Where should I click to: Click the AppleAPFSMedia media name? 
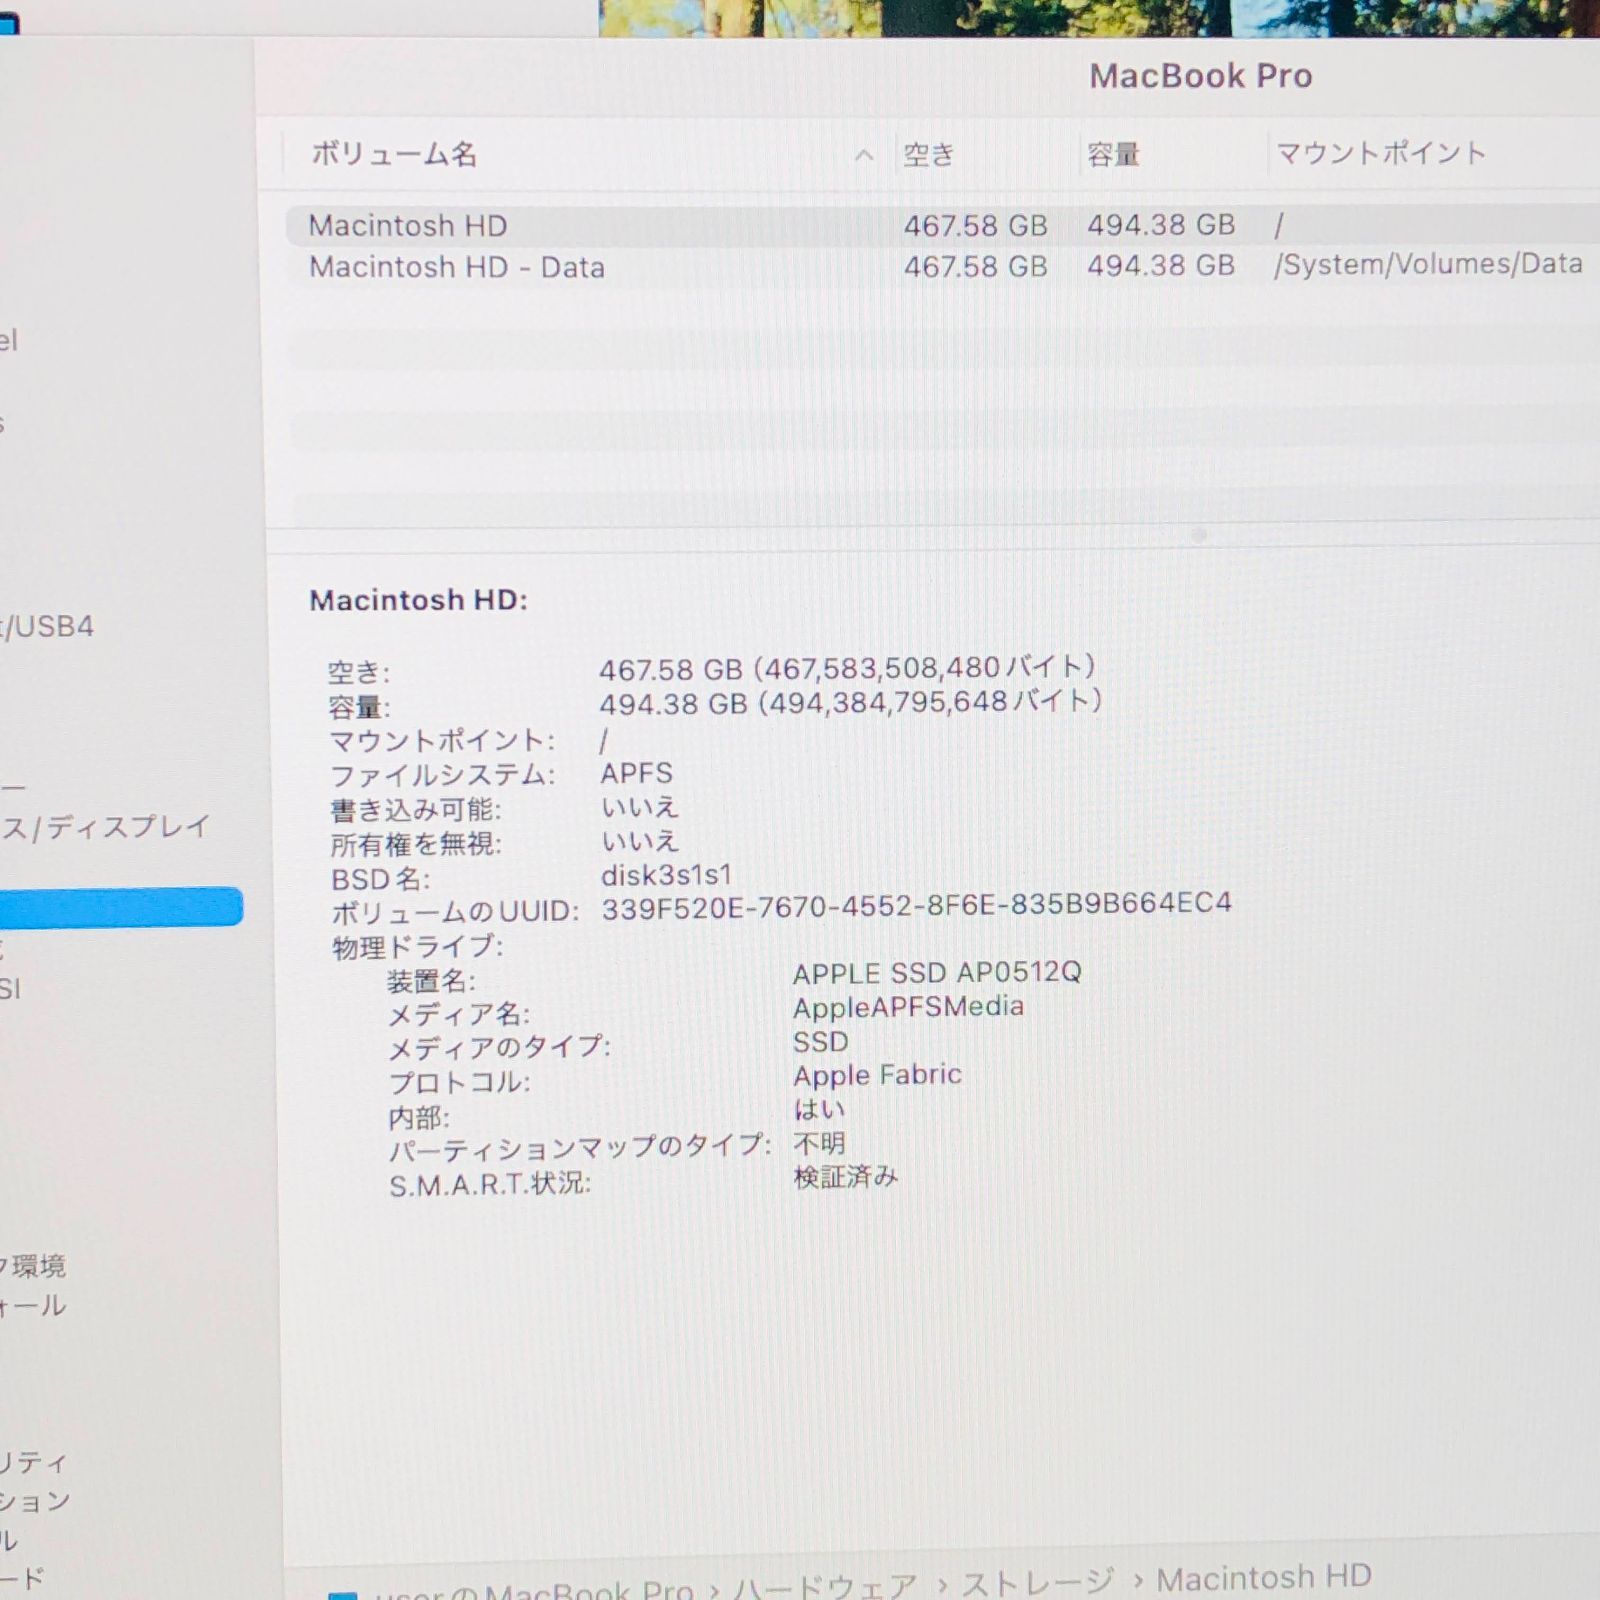908,1007
